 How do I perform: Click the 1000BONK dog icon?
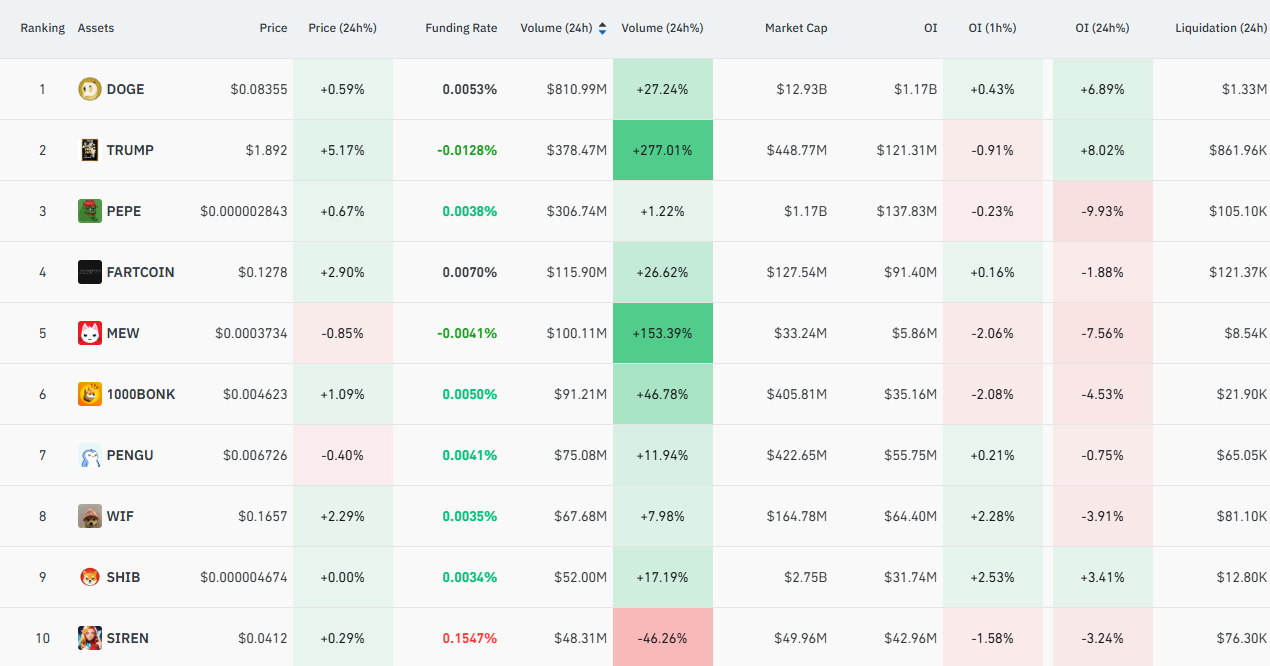90,394
